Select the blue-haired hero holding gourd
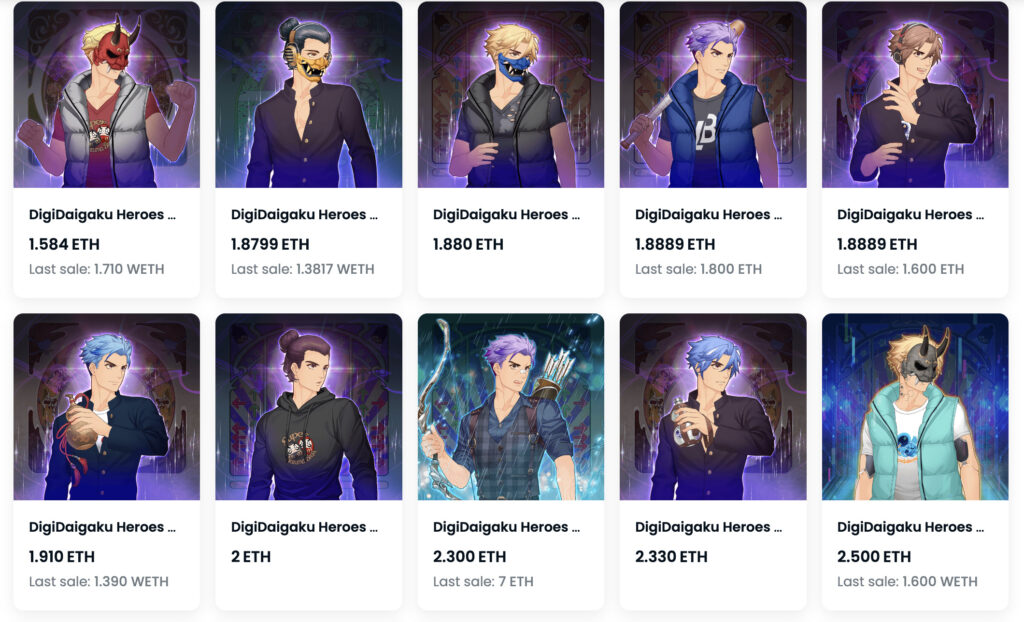1024x622 pixels. [x=106, y=407]
